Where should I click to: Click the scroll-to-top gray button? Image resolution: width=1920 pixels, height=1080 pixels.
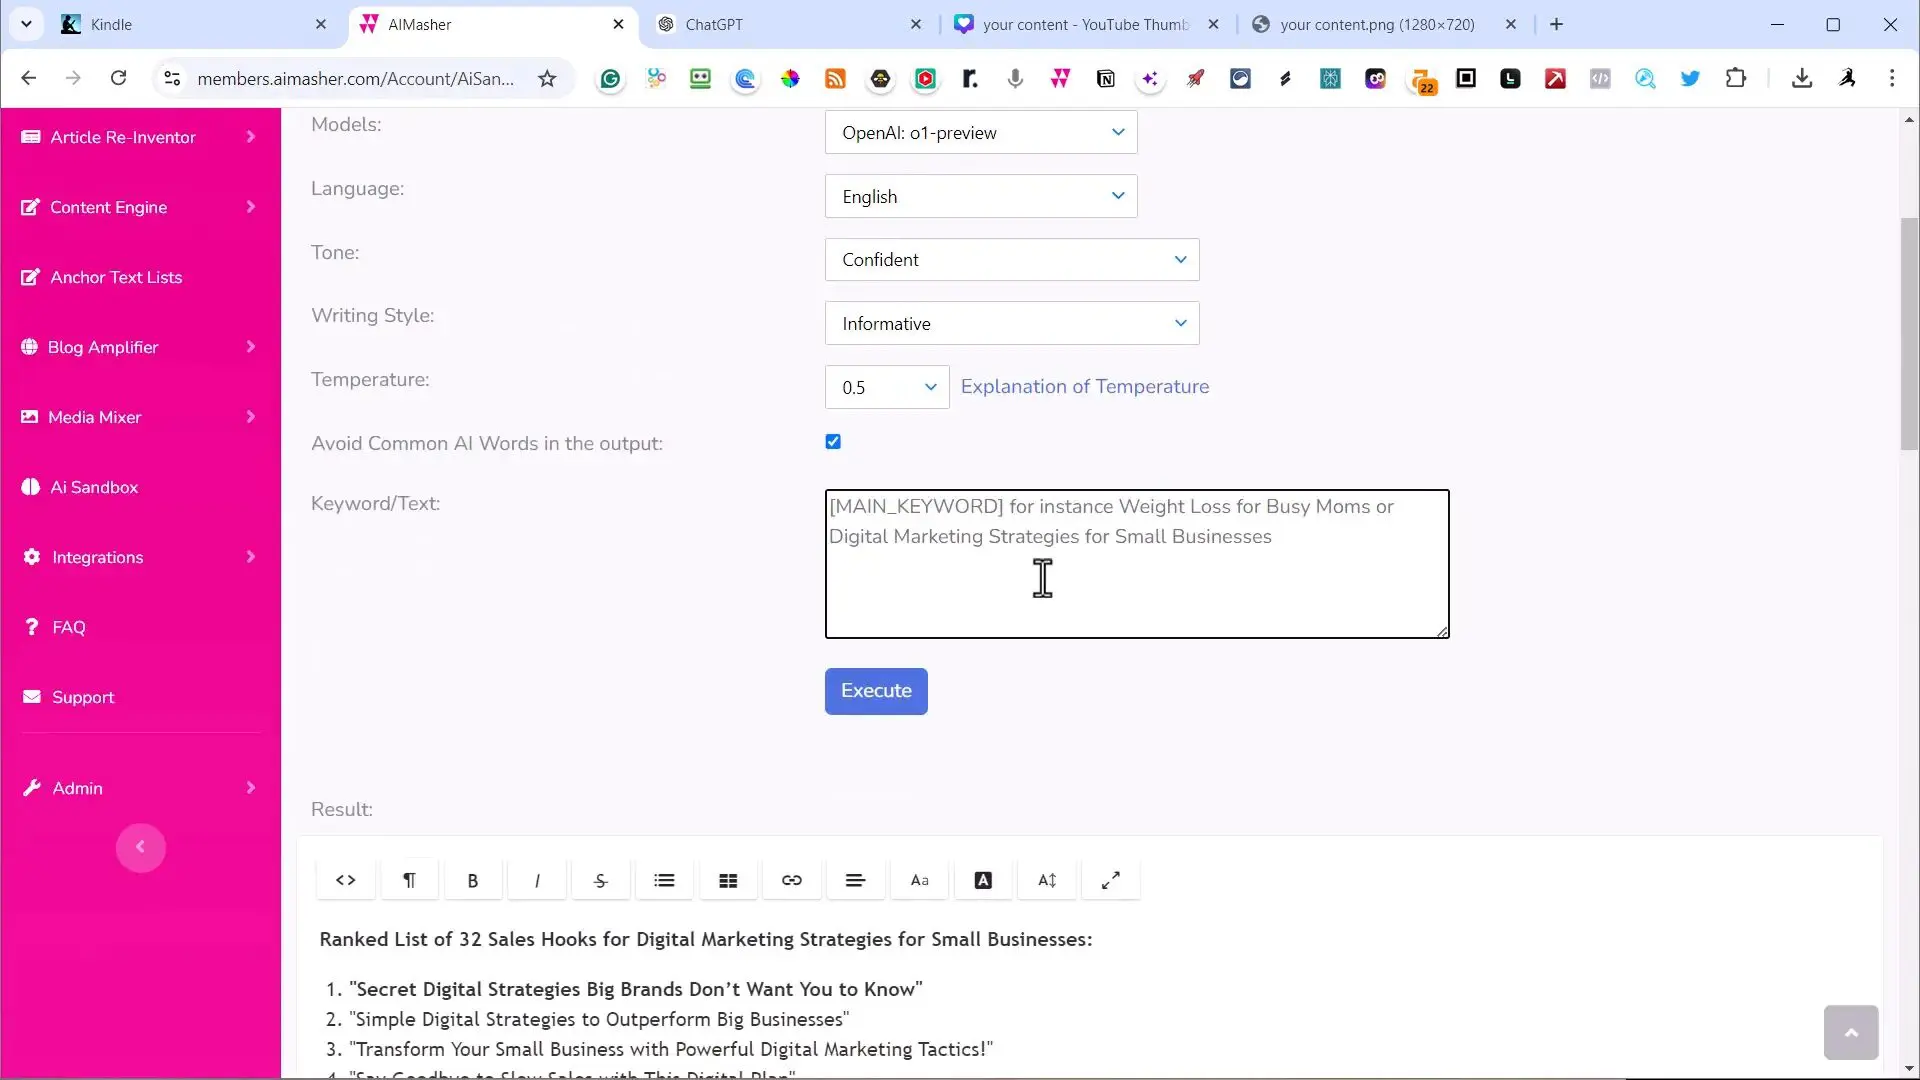coord(1851,1033)
